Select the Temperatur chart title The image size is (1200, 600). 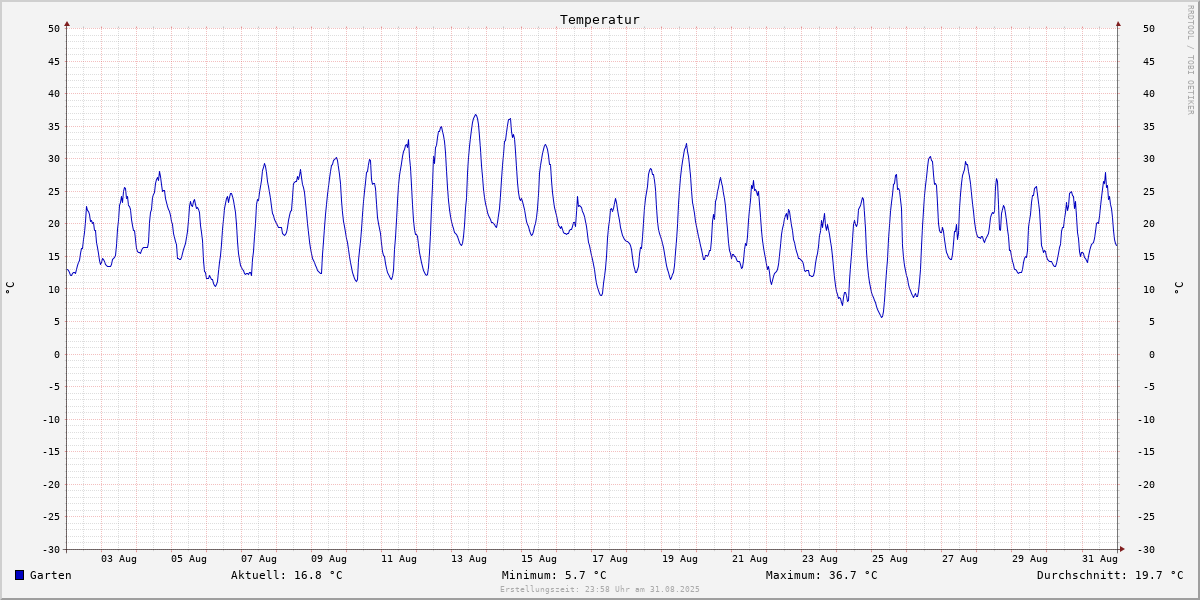[x=599, y=20]
